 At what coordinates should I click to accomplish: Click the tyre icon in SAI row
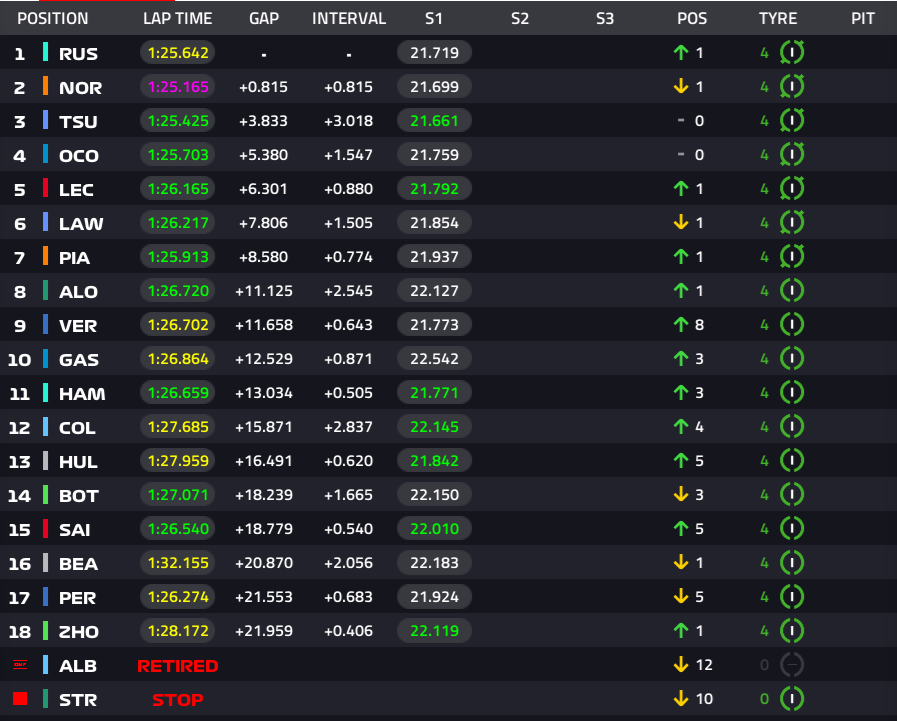(792, 529)
